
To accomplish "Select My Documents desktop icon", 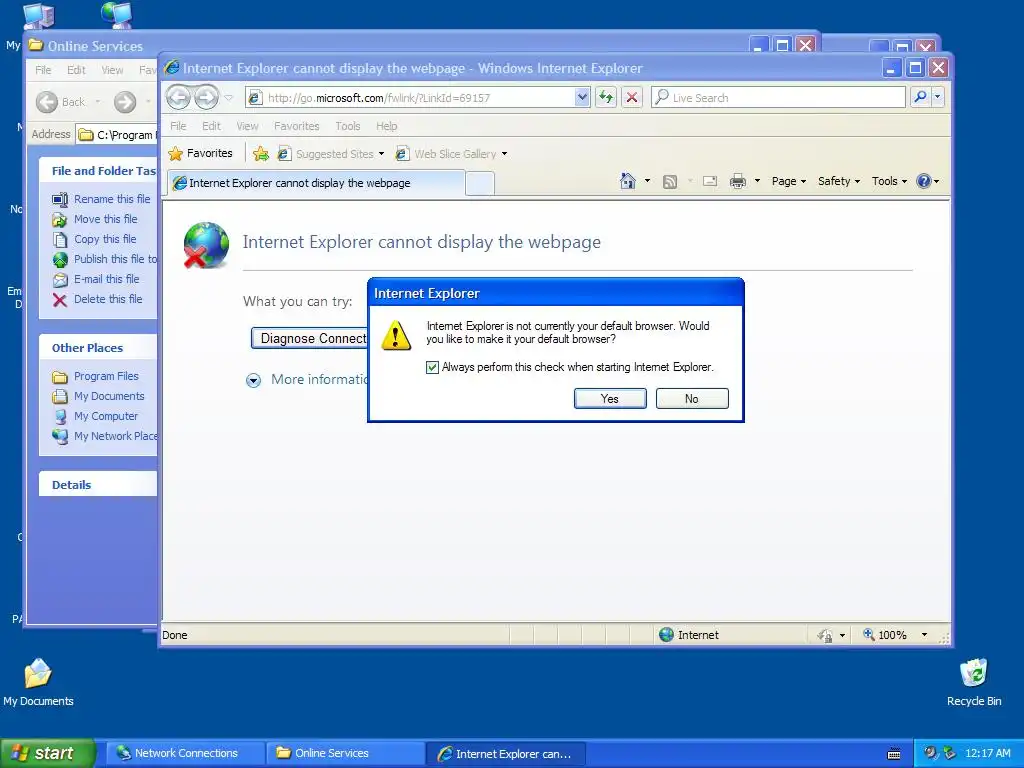I will point(38,683).
